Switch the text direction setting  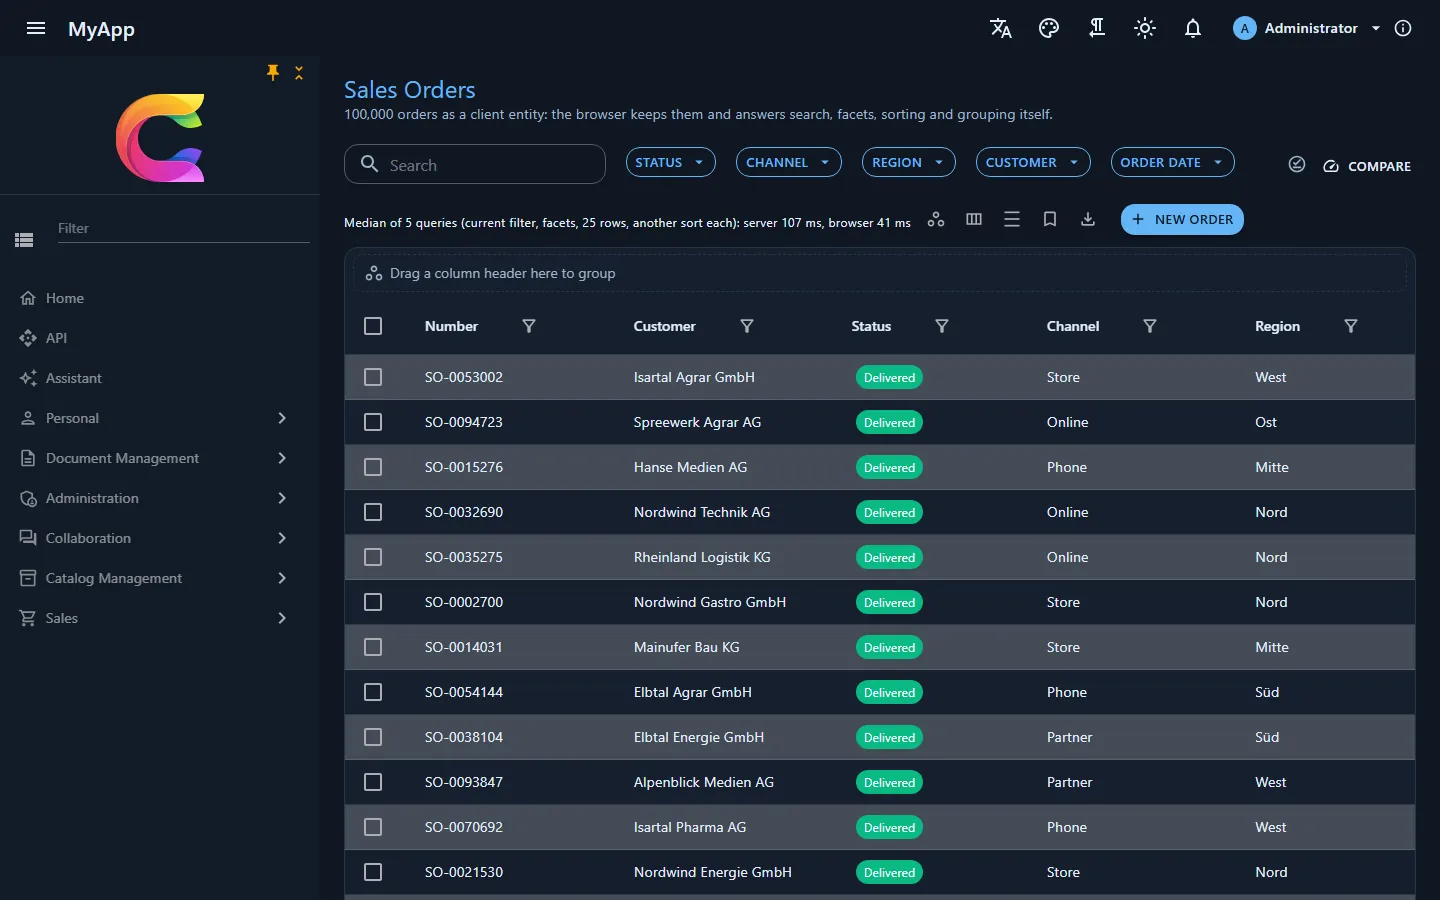tap(1097, 28)
